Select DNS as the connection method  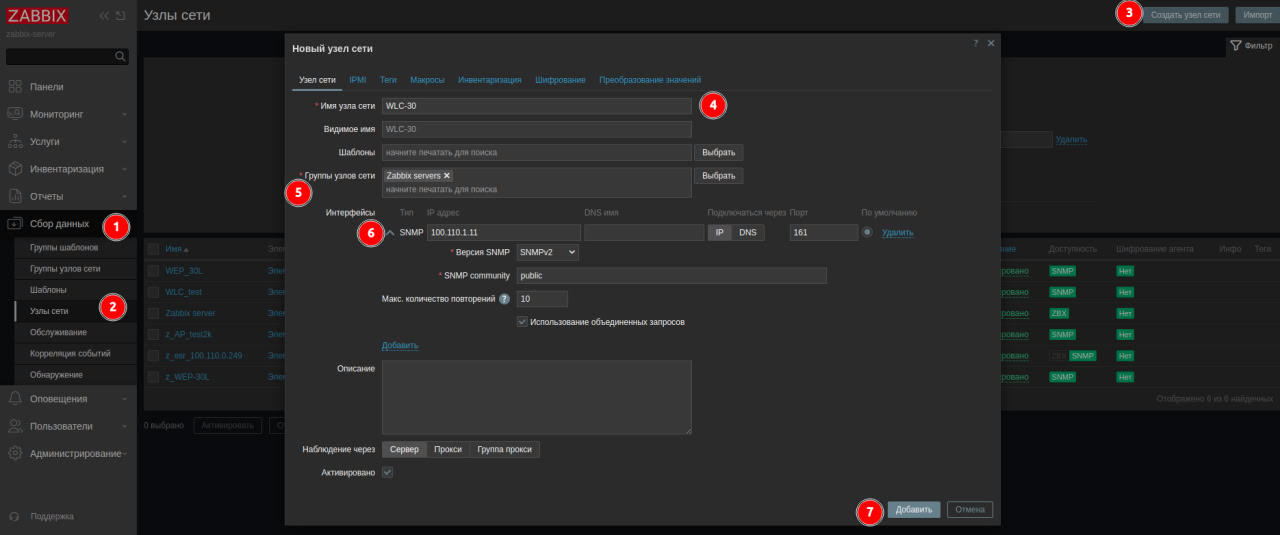[x=748, y=232]
